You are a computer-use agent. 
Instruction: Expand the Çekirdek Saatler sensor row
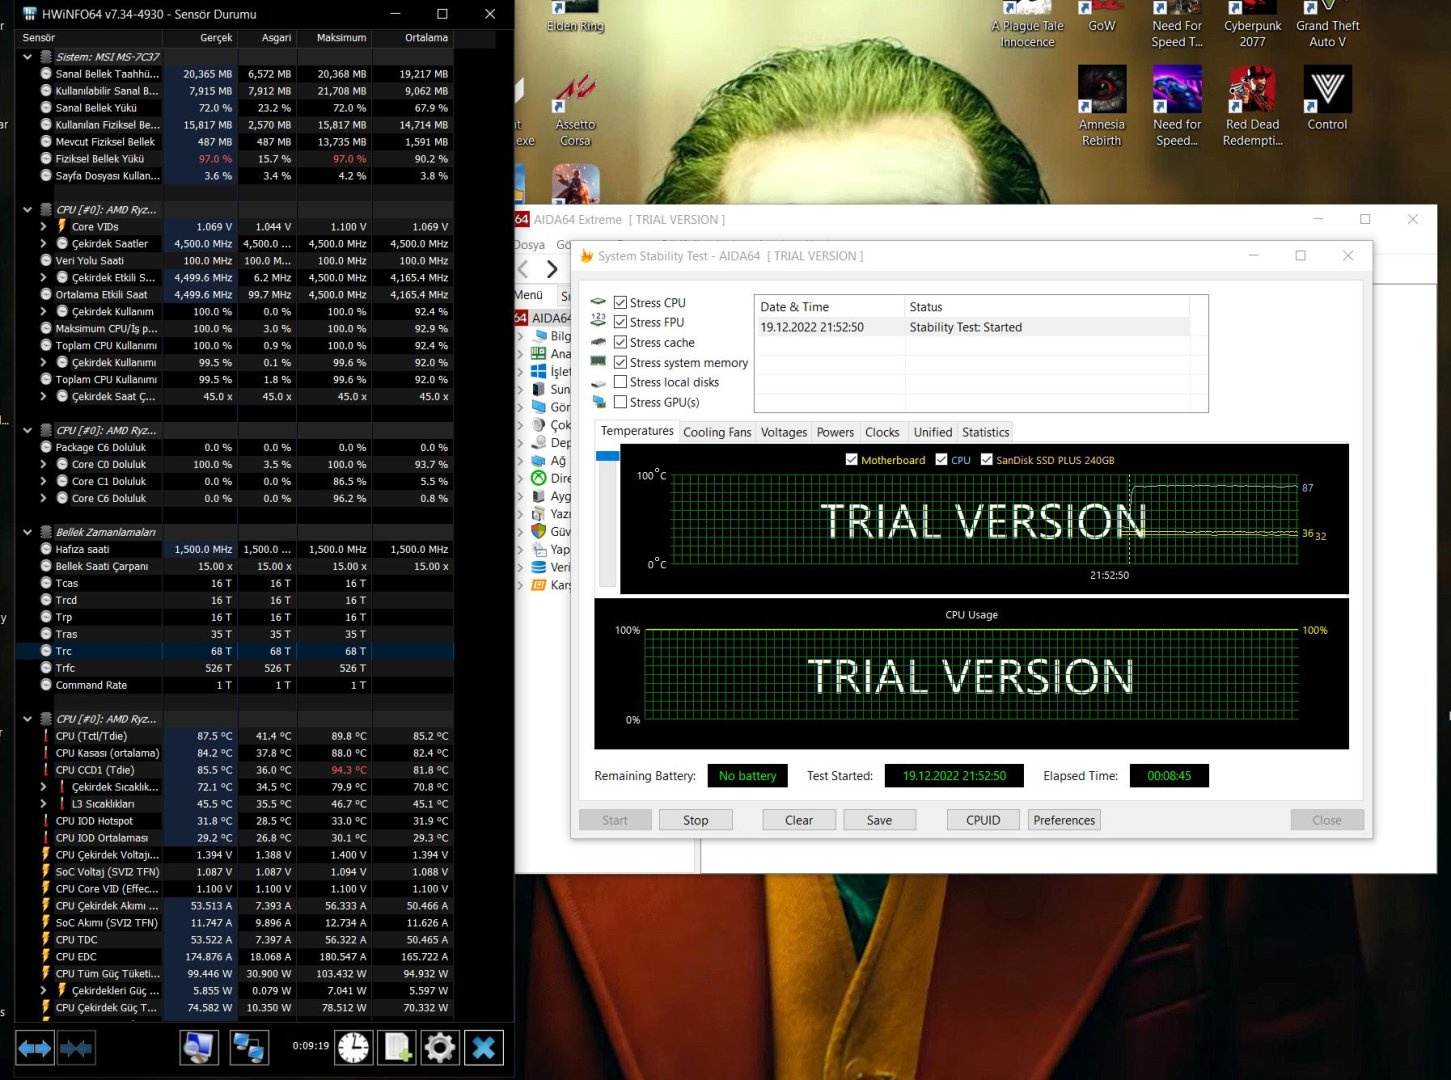(x=43, y=244)
